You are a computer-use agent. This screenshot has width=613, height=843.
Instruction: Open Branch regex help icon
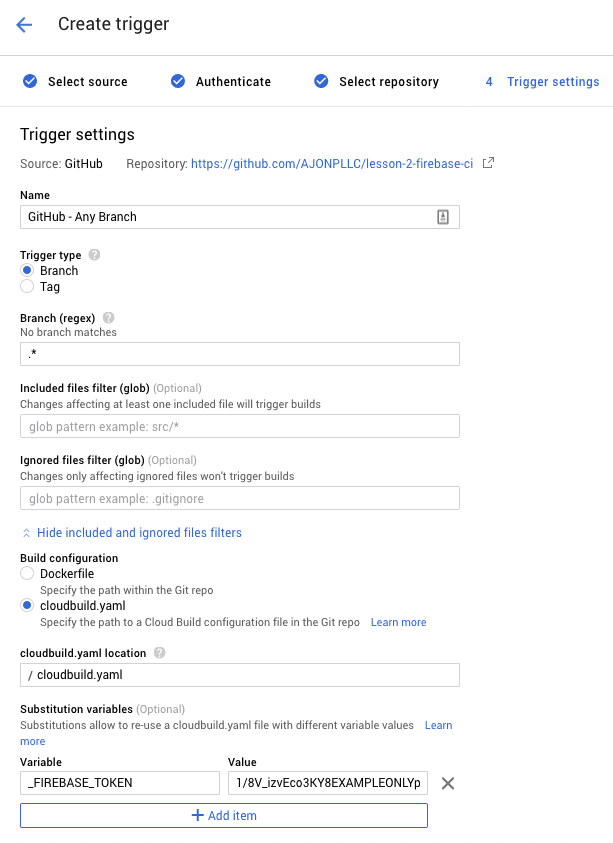(x=108, y=318)
